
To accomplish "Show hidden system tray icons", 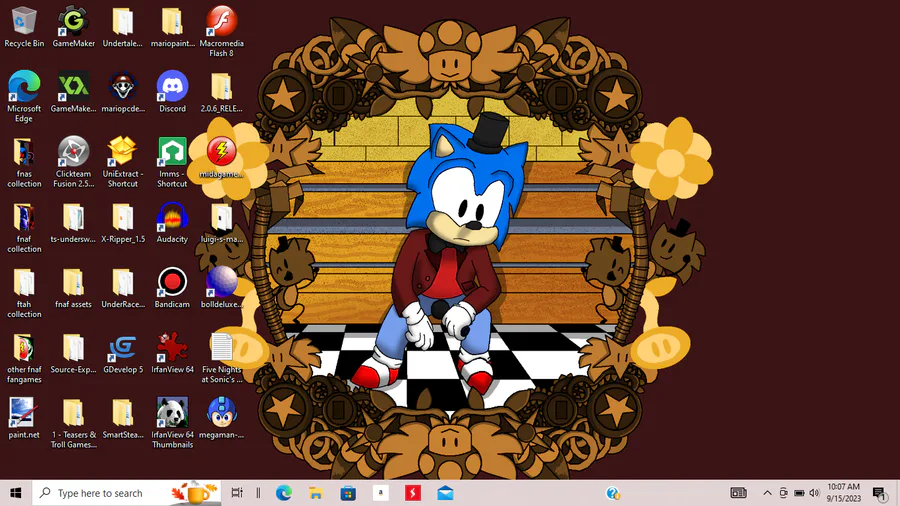I will coord(767,493).
